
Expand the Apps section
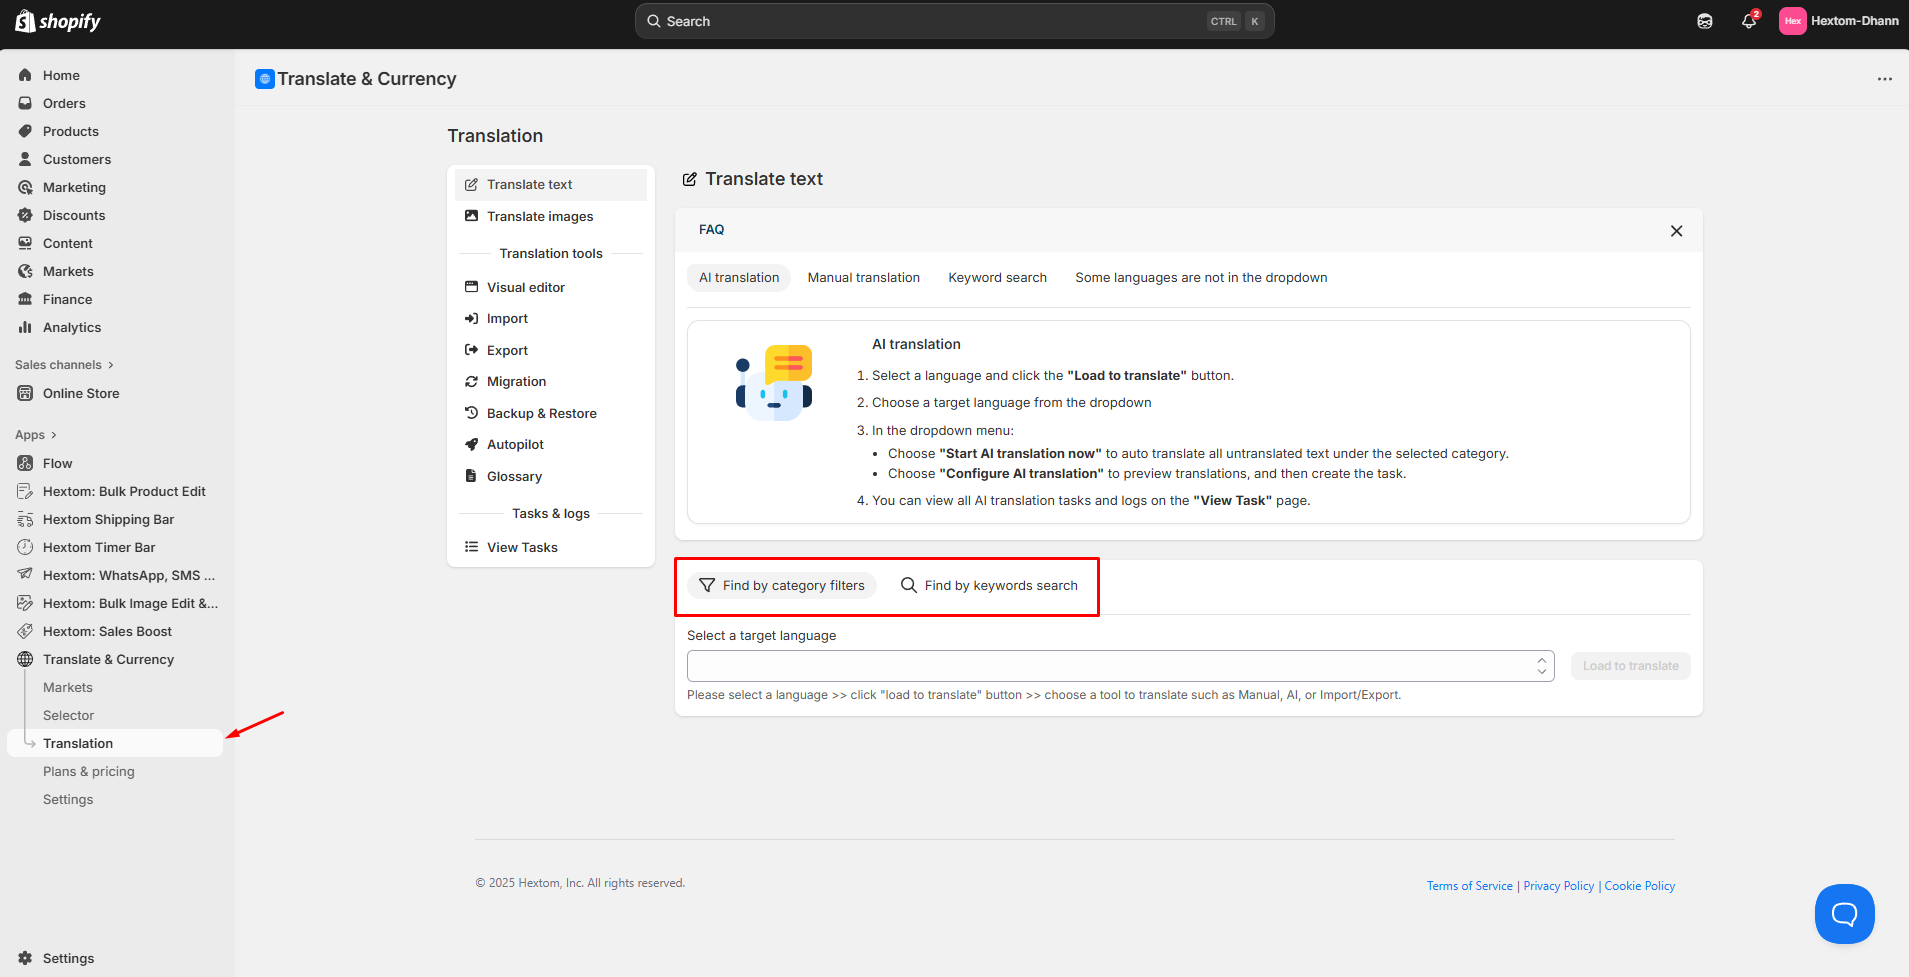(x=36, y=435)
